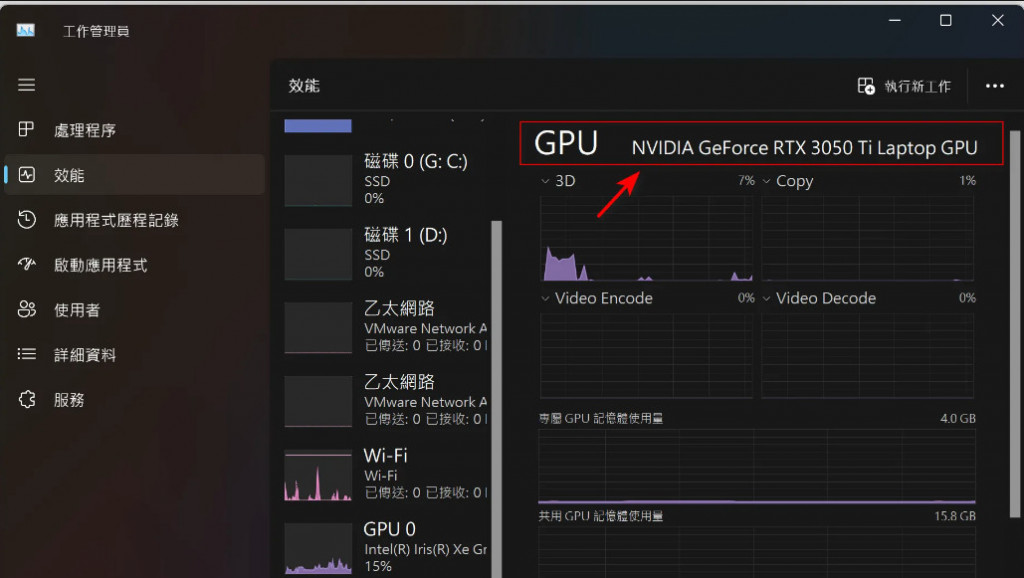The image size is (1024, 578).
Task: Click the 服務 puzzle-gear icon in the sidebar
Action: 27,399
